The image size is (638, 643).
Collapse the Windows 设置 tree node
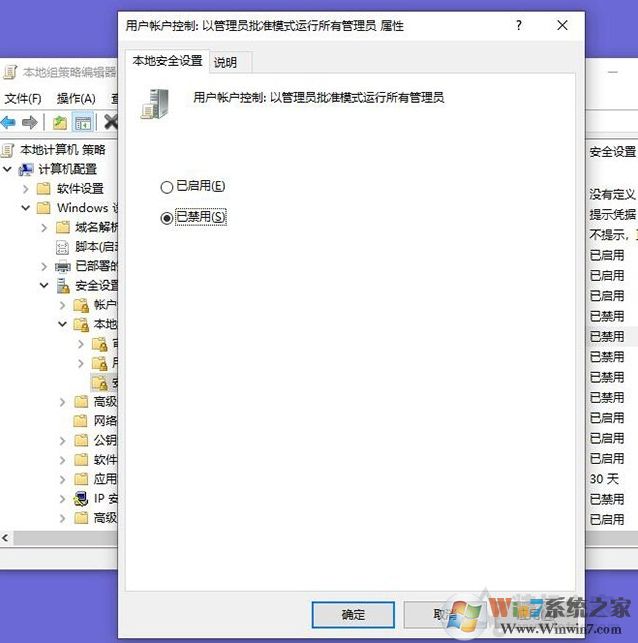click(x=26, y=207)
